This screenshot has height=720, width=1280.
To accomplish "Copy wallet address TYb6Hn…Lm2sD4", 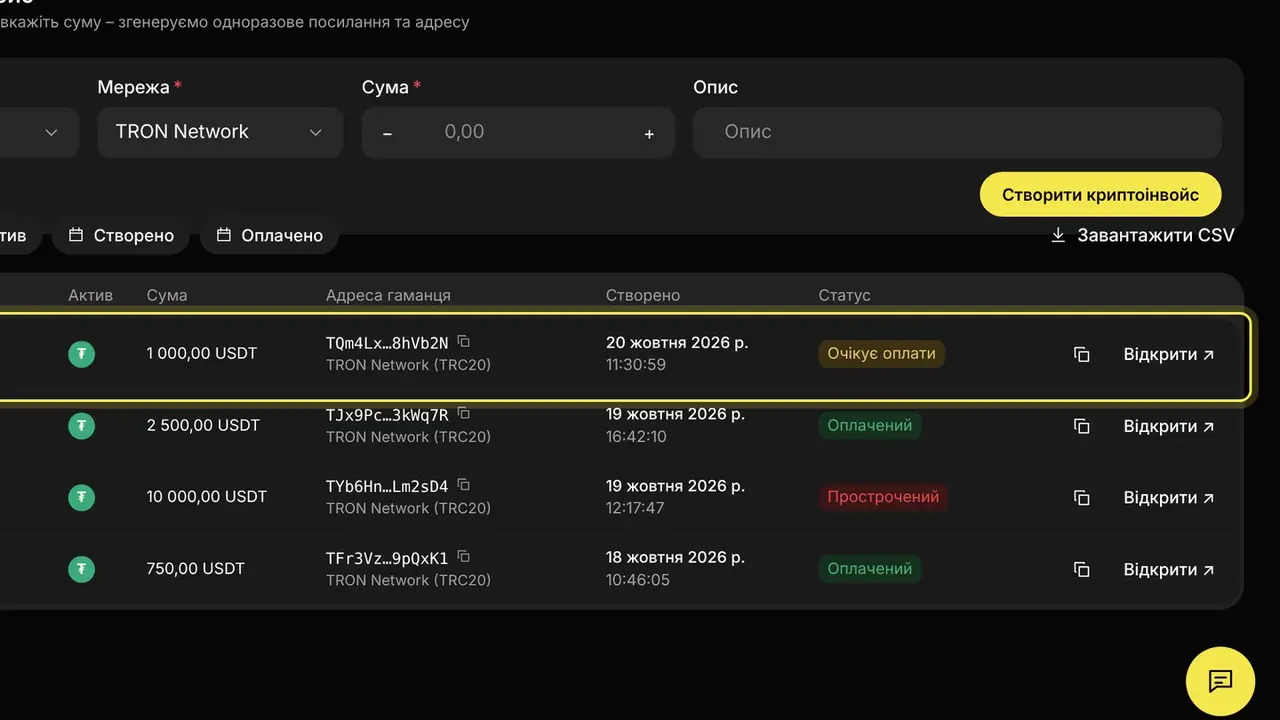I will [x=464, y=485].
